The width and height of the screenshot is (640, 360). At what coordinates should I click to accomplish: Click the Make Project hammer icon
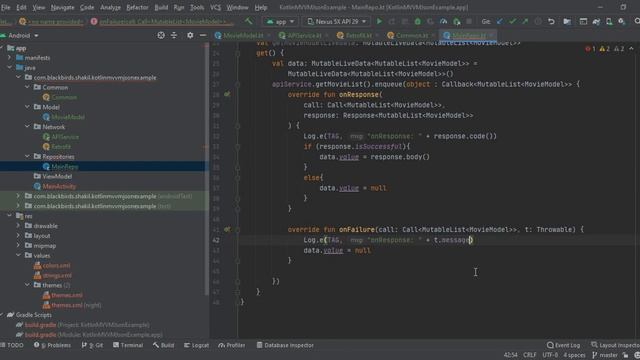point(249,21)
